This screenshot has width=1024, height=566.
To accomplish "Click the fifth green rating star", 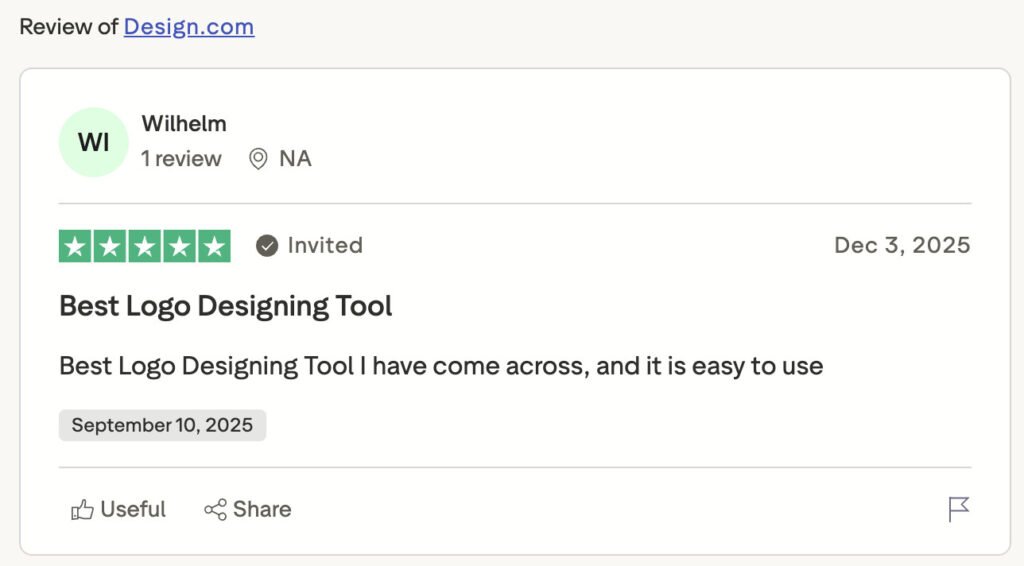I will click(x=214, y=246).
